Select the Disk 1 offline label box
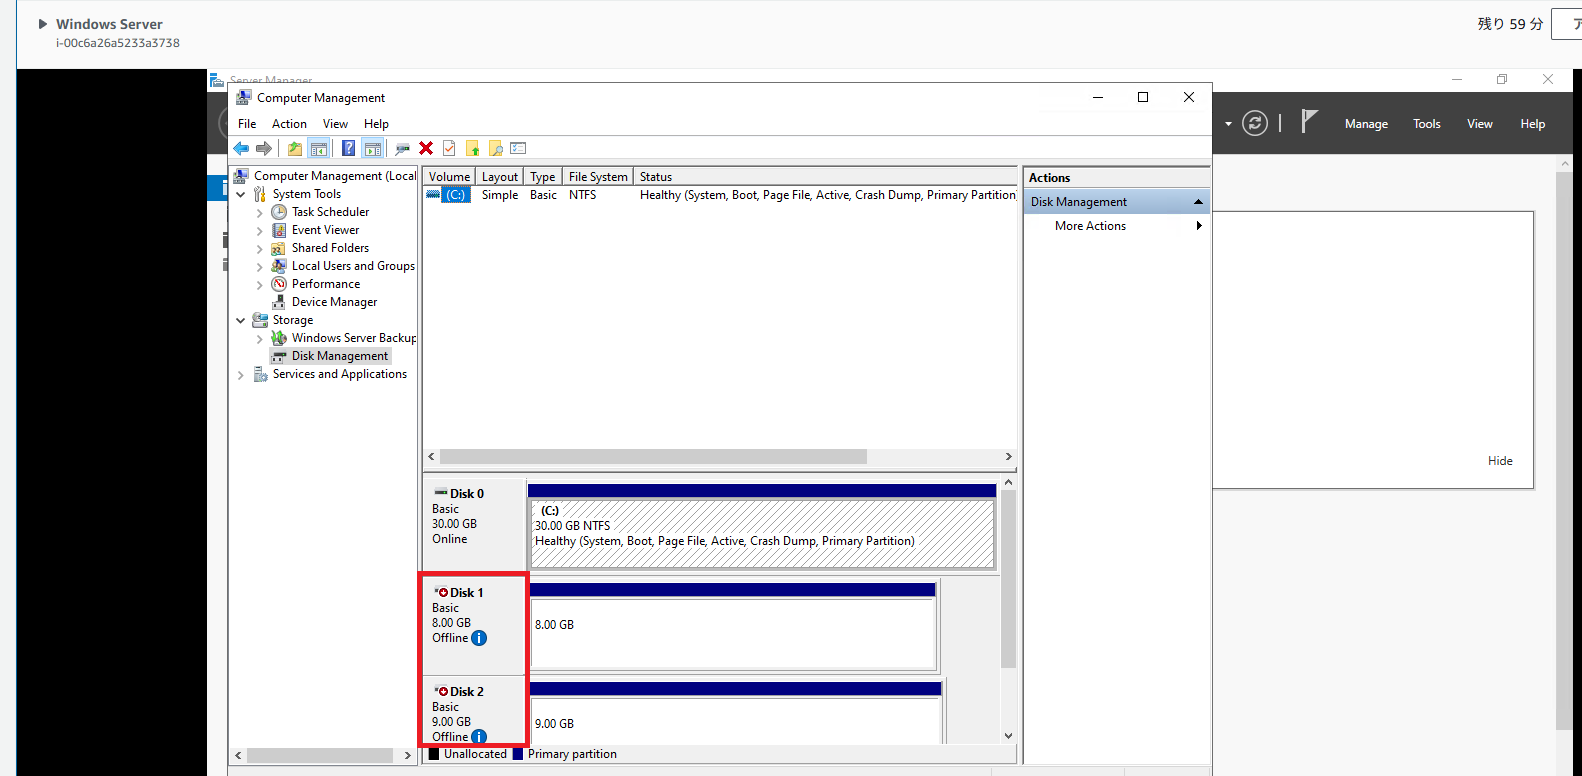 474,625
